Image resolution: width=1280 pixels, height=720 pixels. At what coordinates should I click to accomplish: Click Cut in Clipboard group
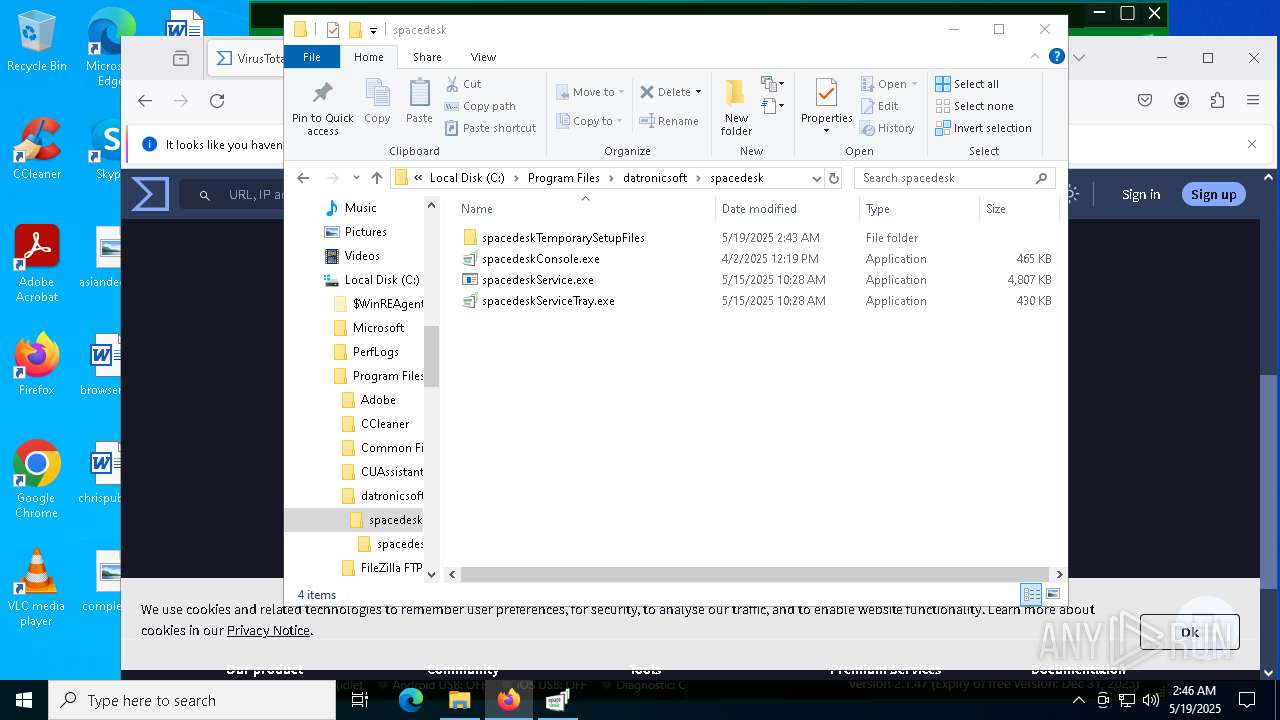click(463, 84)
